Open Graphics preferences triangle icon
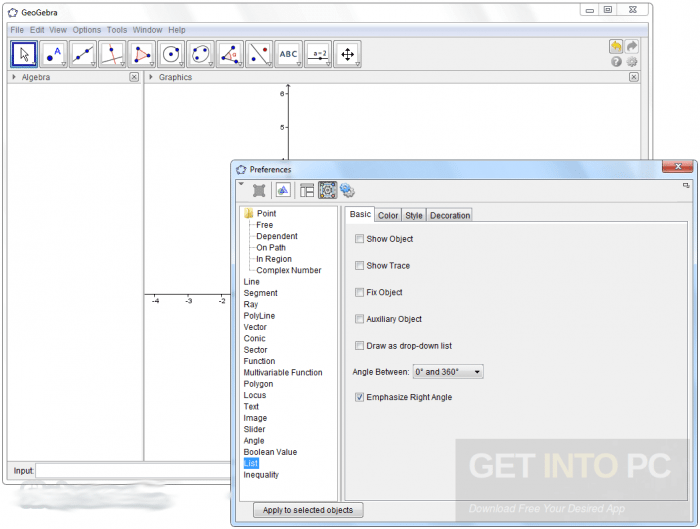 pyautogui.click(x=283, y=191)
